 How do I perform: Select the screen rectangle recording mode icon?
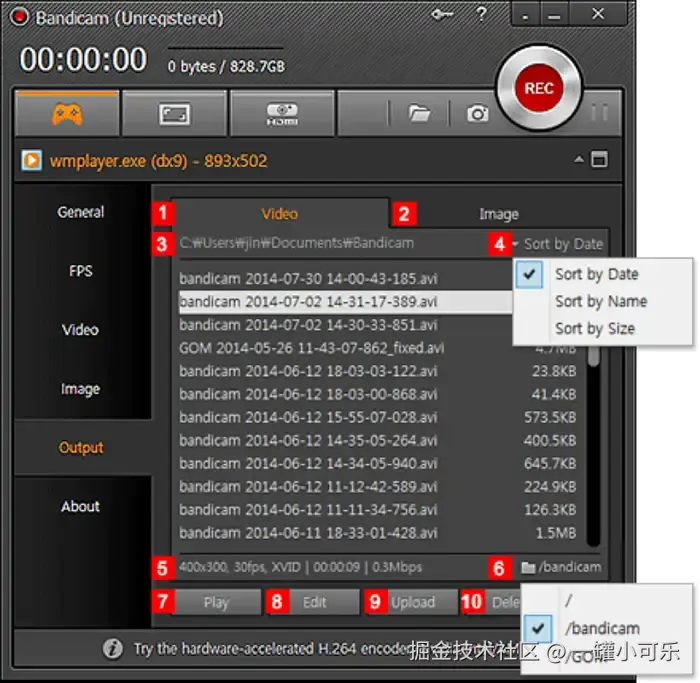click(175, 114)
